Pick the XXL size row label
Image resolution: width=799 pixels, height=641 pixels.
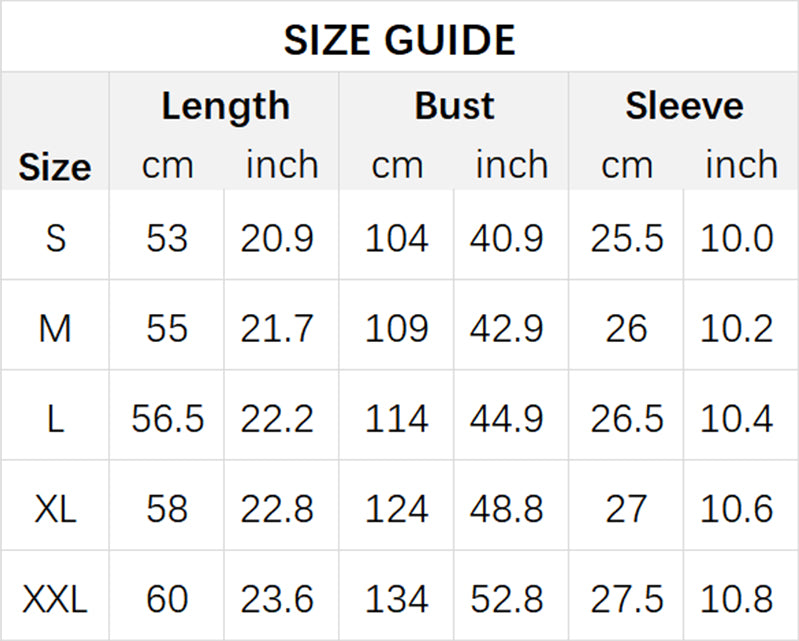55,599
